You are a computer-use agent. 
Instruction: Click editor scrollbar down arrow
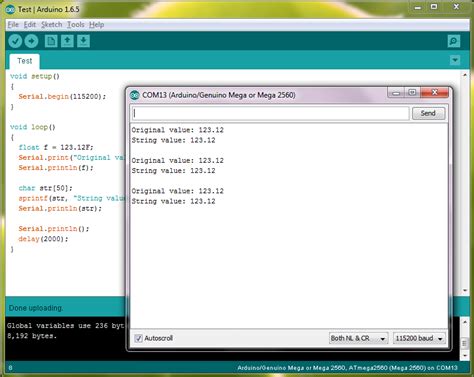point(465,291)
